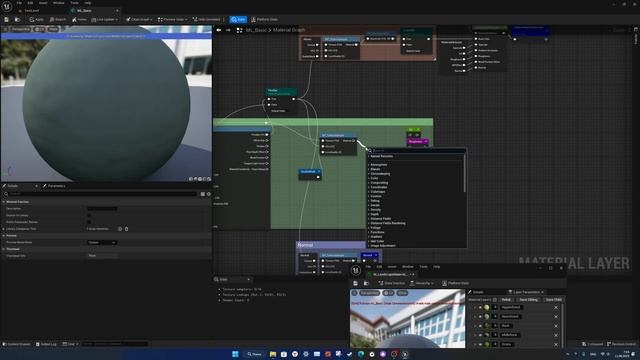
Task: Open the Edit menu in main window
Action: point(30,3)
